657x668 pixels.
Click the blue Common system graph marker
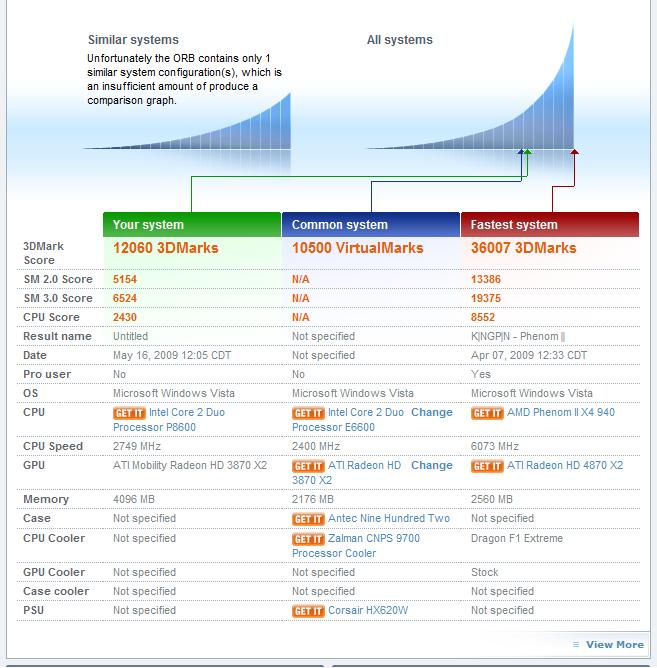click(520, 152)
